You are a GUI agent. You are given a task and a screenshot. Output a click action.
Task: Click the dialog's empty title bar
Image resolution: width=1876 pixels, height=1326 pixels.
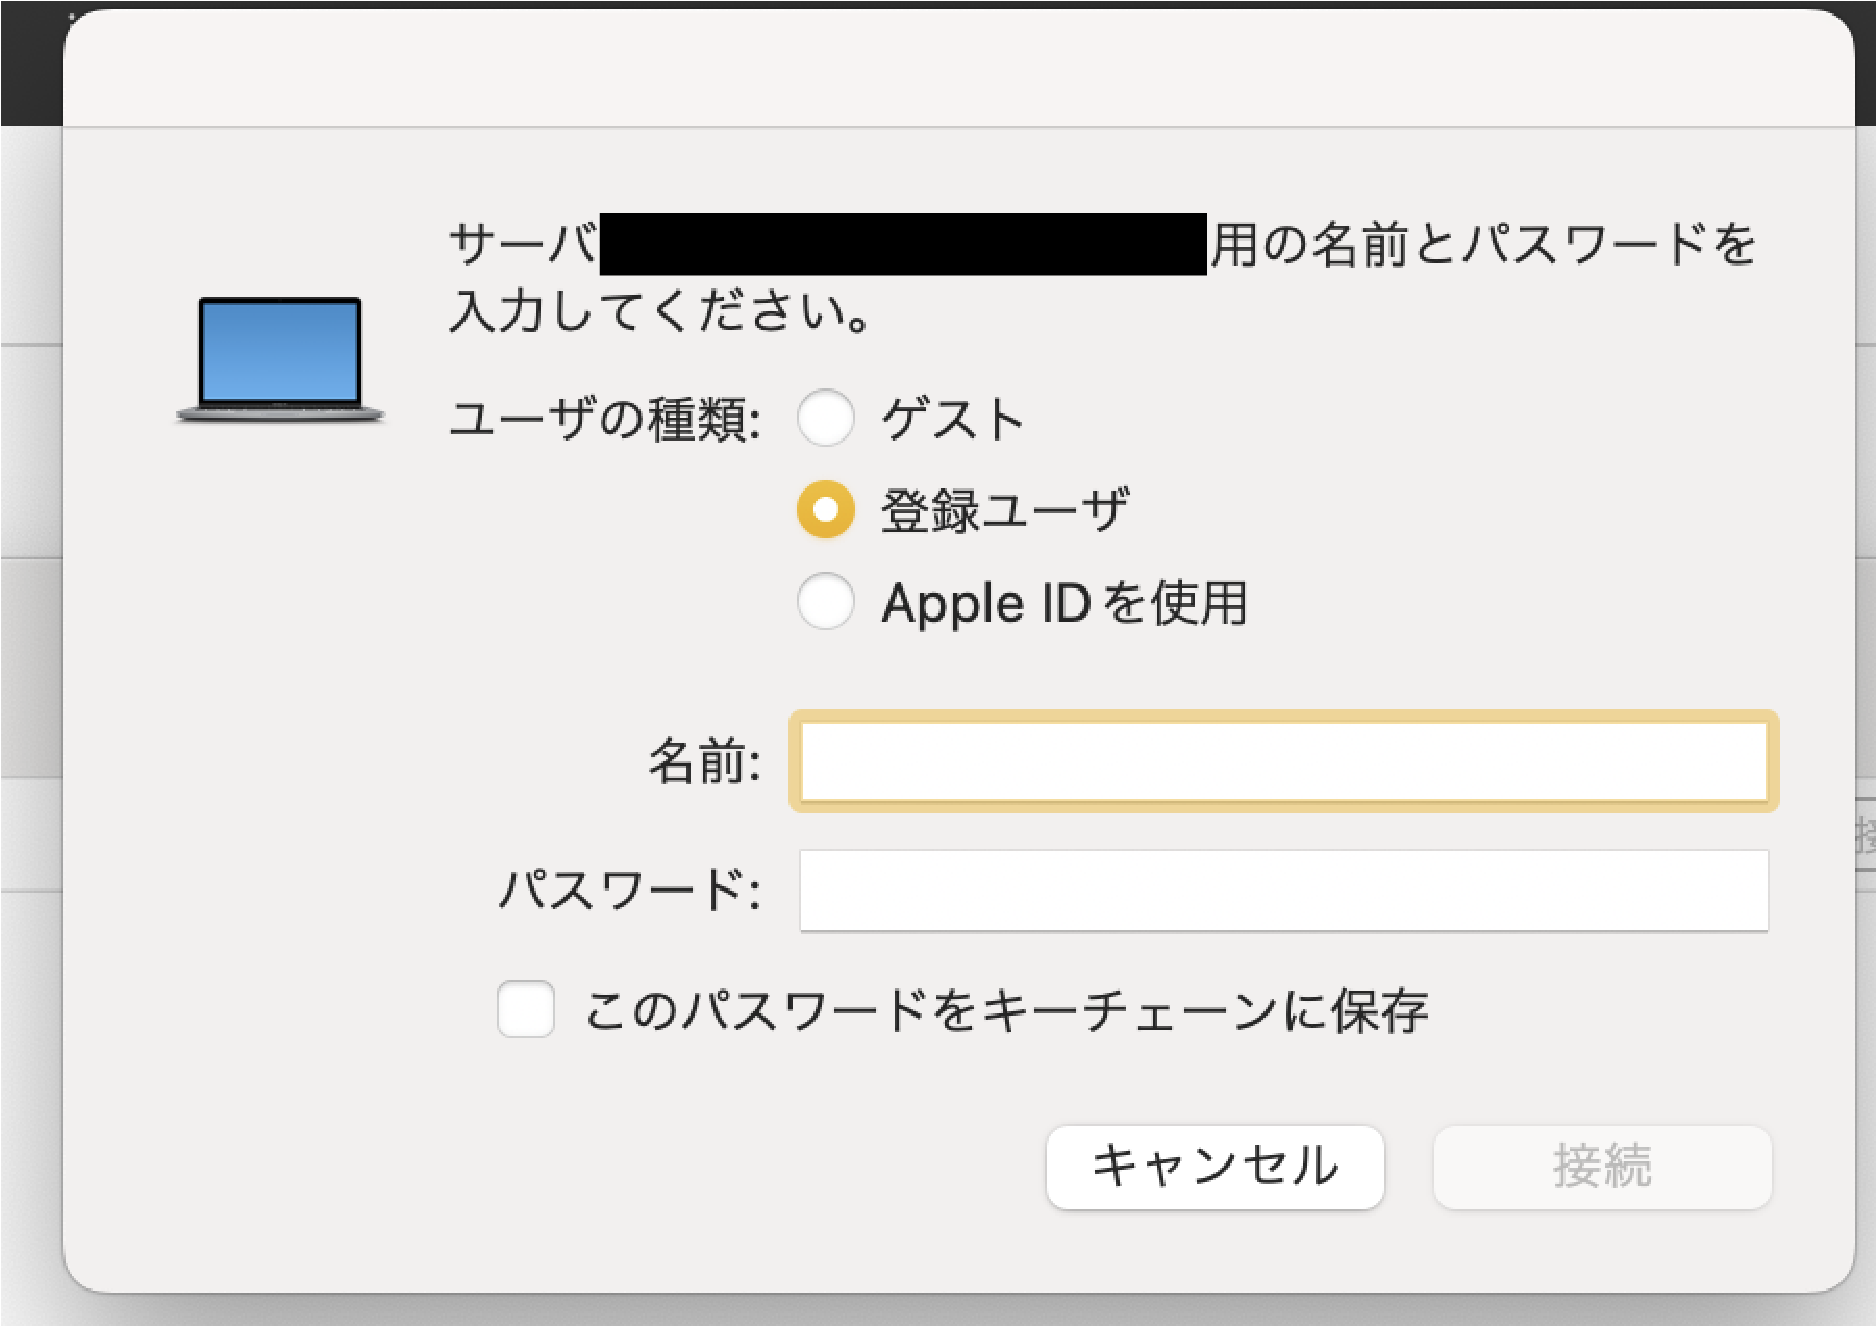958,68
